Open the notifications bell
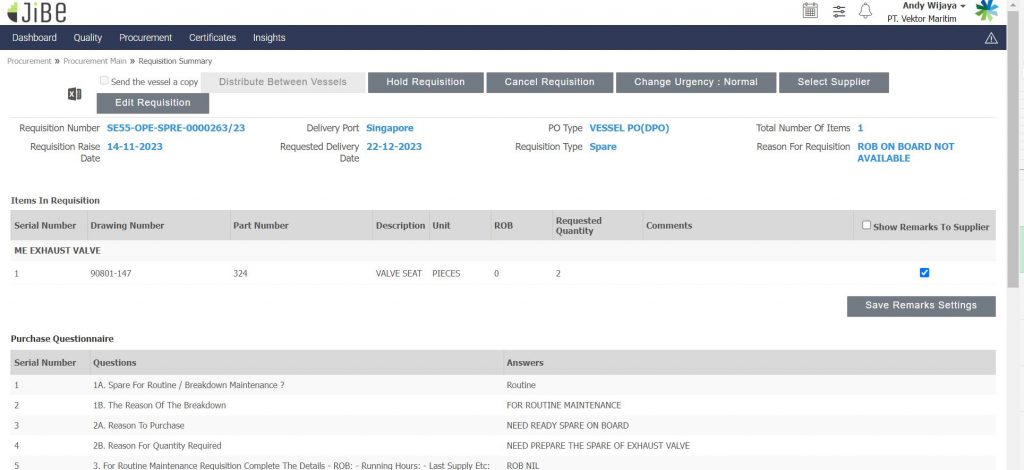 (x=866, y=11)
